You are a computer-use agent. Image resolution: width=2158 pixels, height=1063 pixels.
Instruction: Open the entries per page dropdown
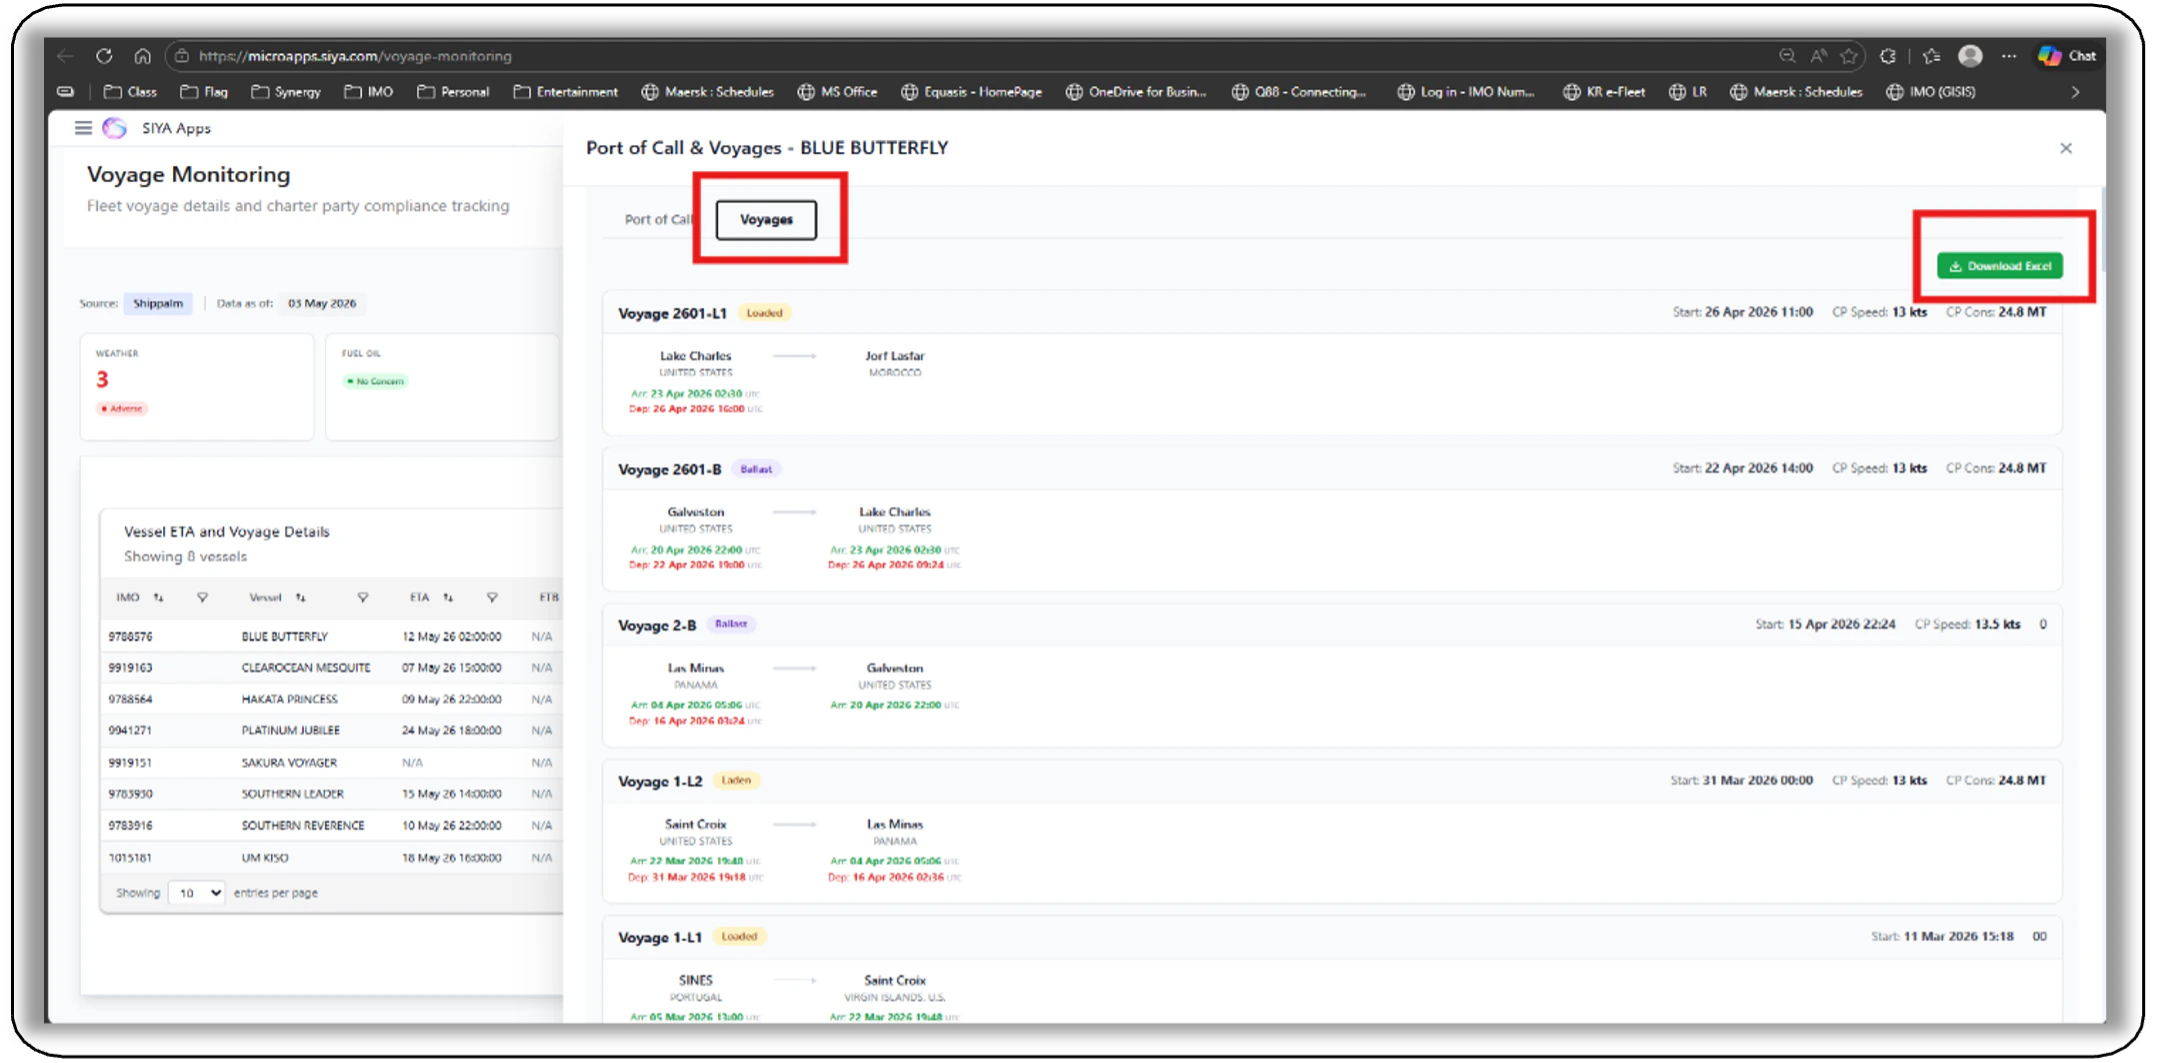(x=196, y=893)
